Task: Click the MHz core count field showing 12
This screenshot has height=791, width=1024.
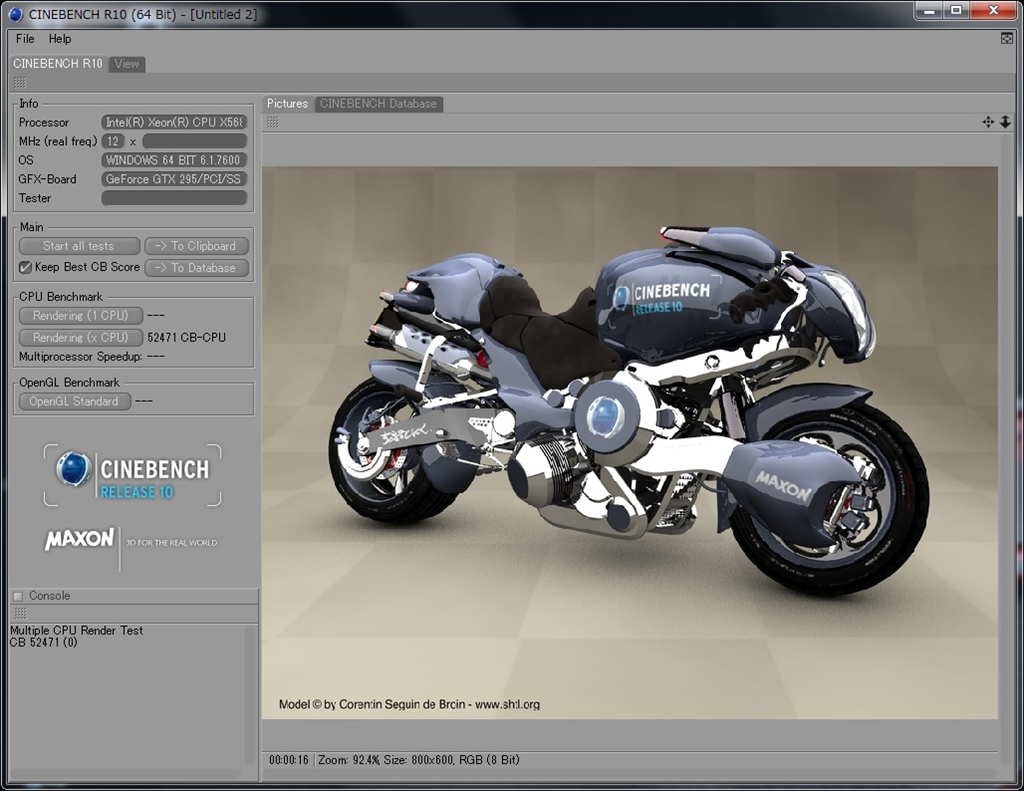Action: pos(113,141)
